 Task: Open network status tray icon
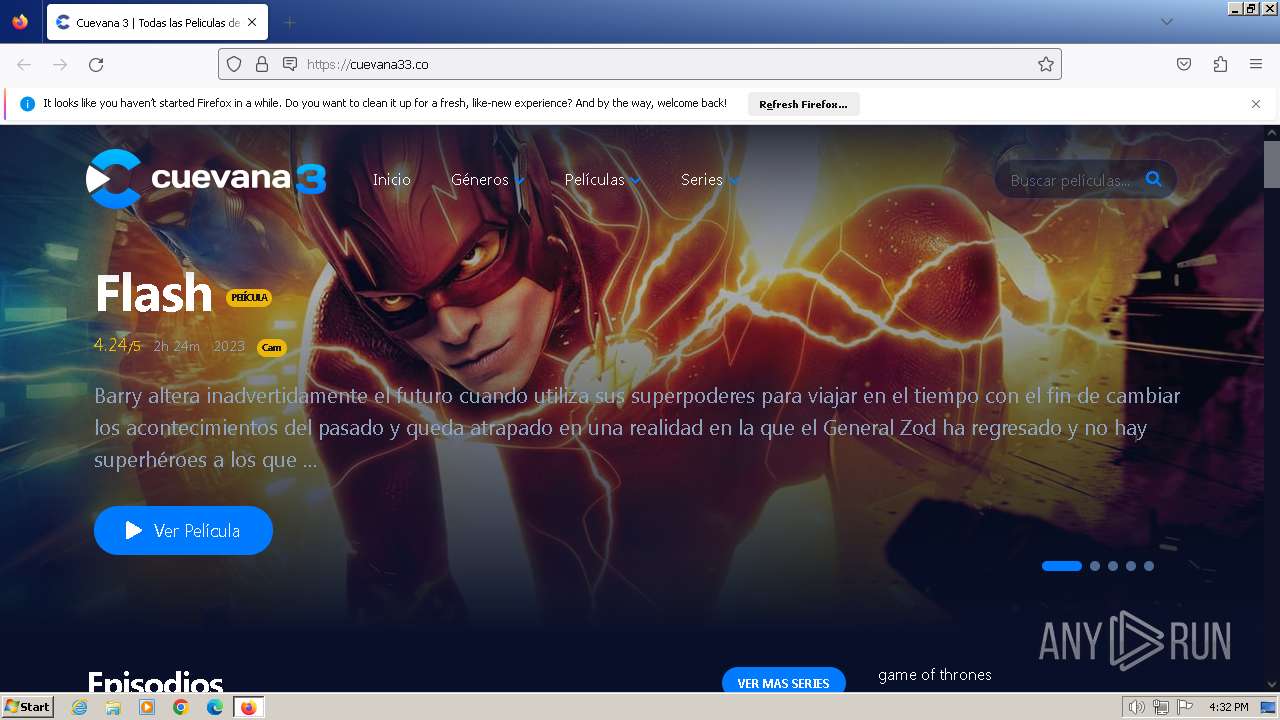coord(1161,707)
